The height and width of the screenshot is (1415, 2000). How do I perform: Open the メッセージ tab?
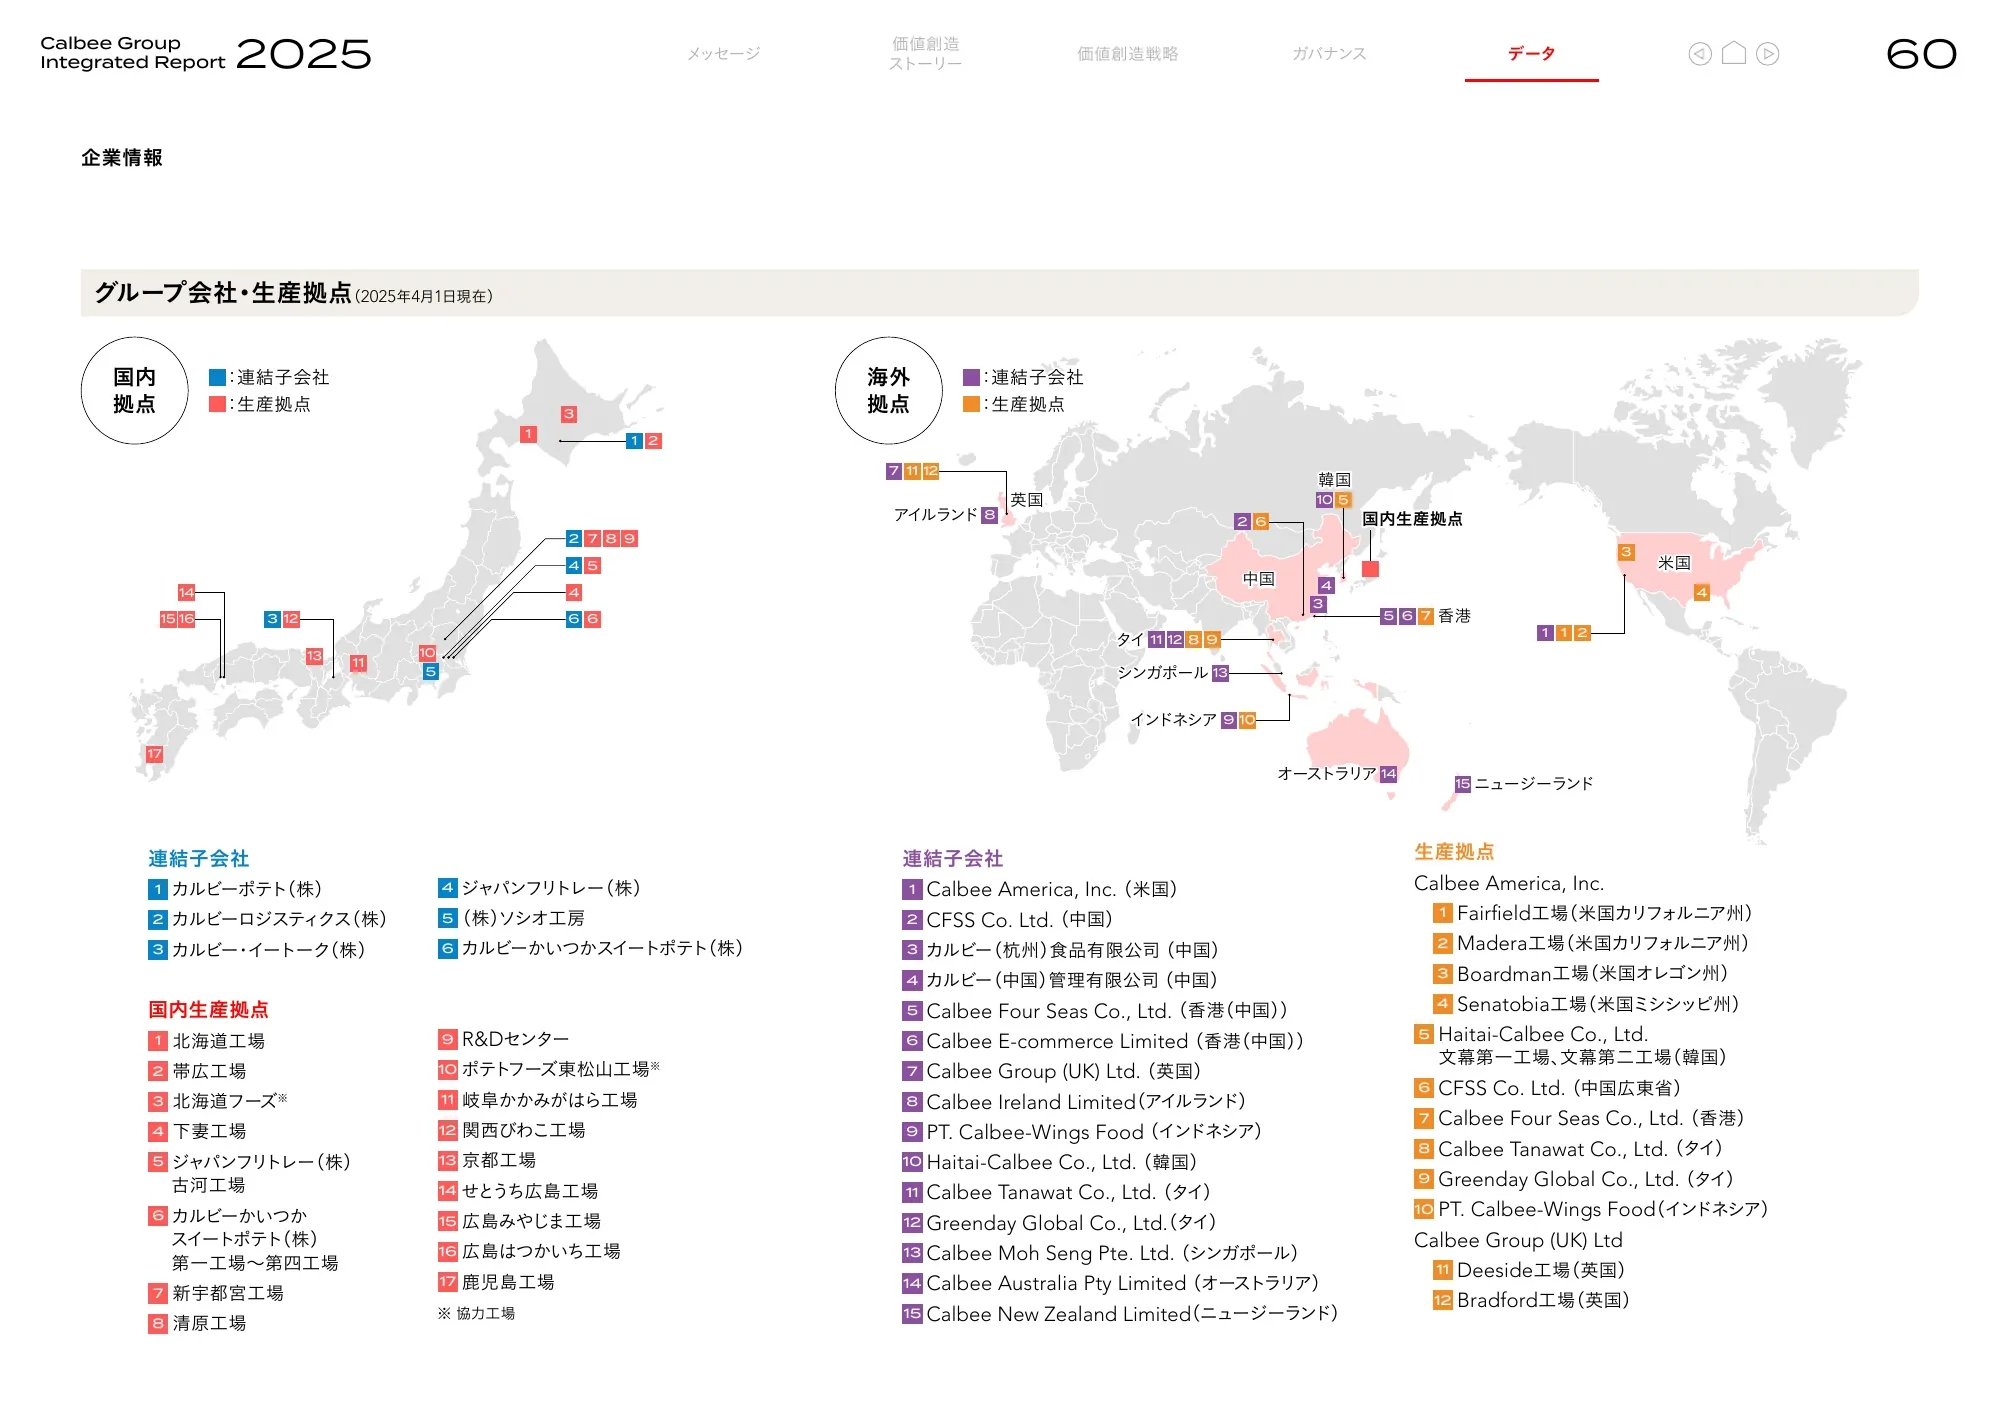point(723,54)
